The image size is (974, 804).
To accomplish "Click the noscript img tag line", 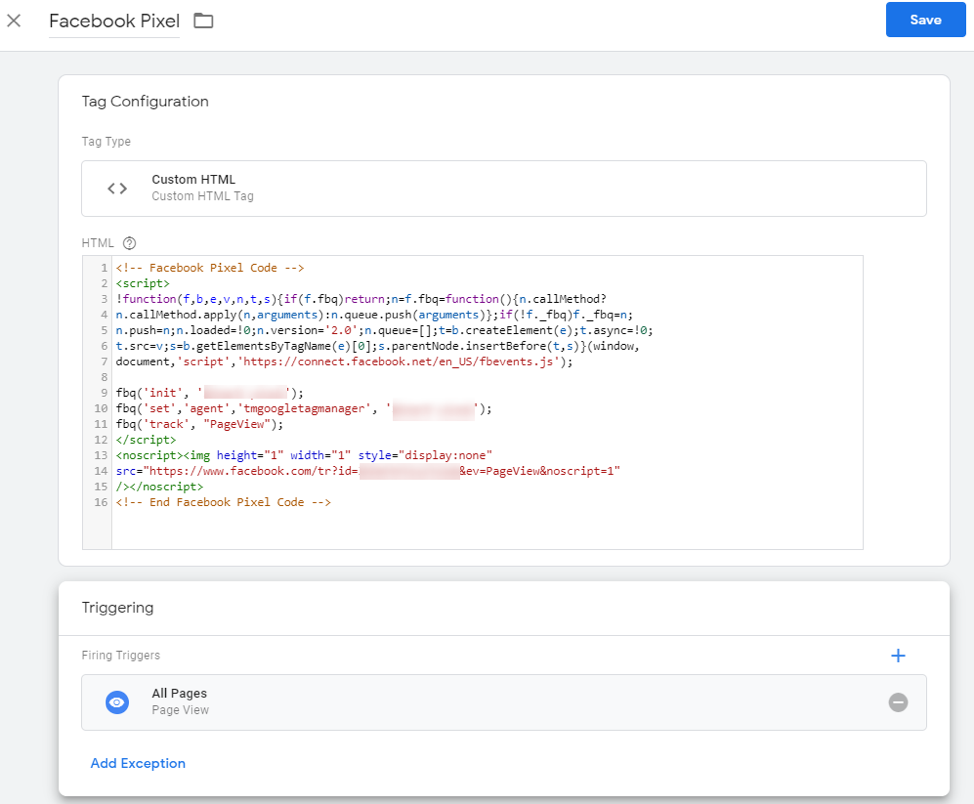I will click(304, 455).
